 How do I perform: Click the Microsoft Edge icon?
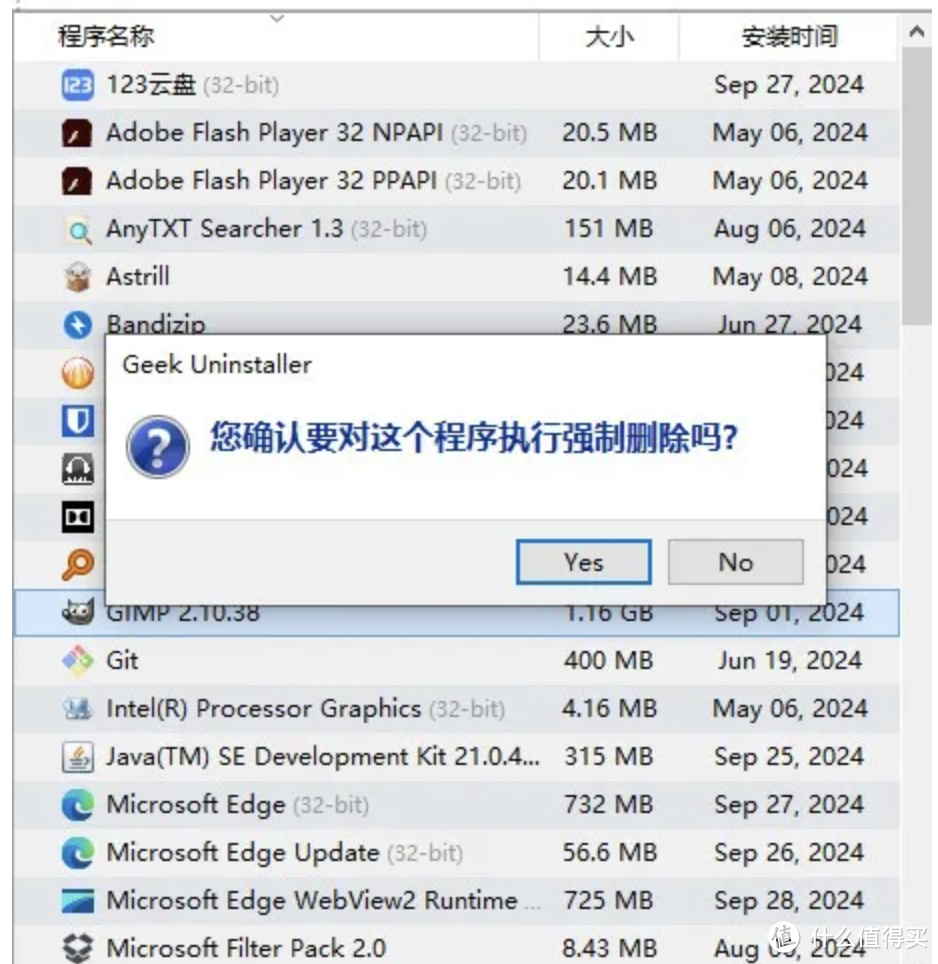77,805
